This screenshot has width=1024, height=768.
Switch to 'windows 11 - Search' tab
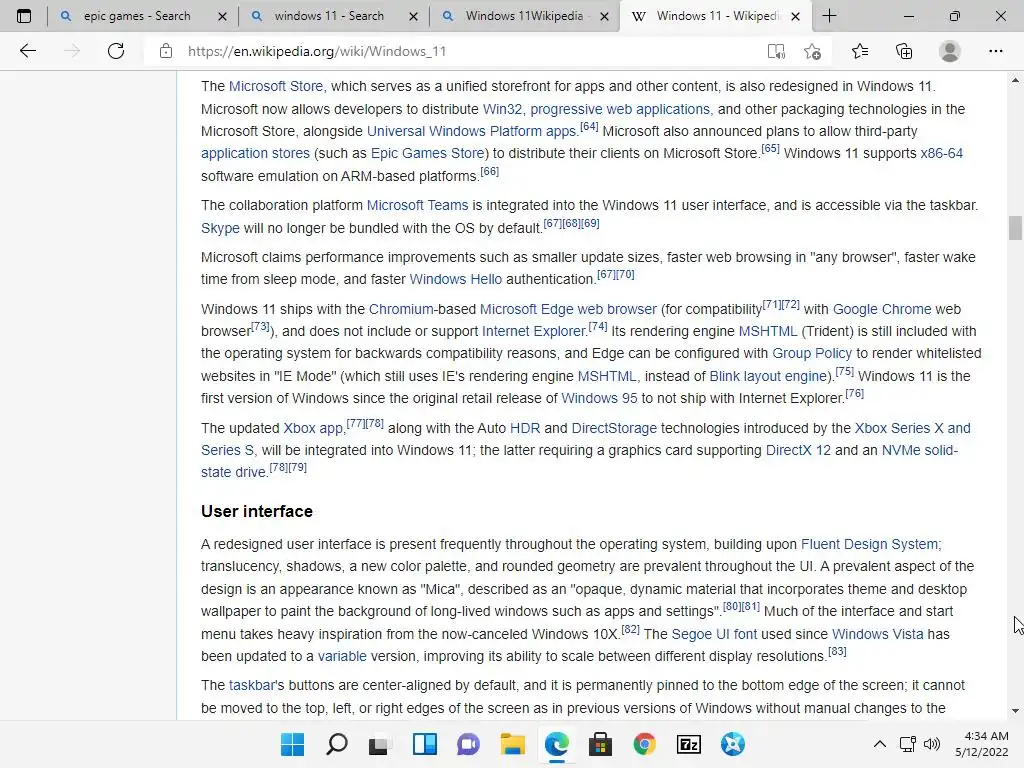pyautogui.click(x=328, y=16)
